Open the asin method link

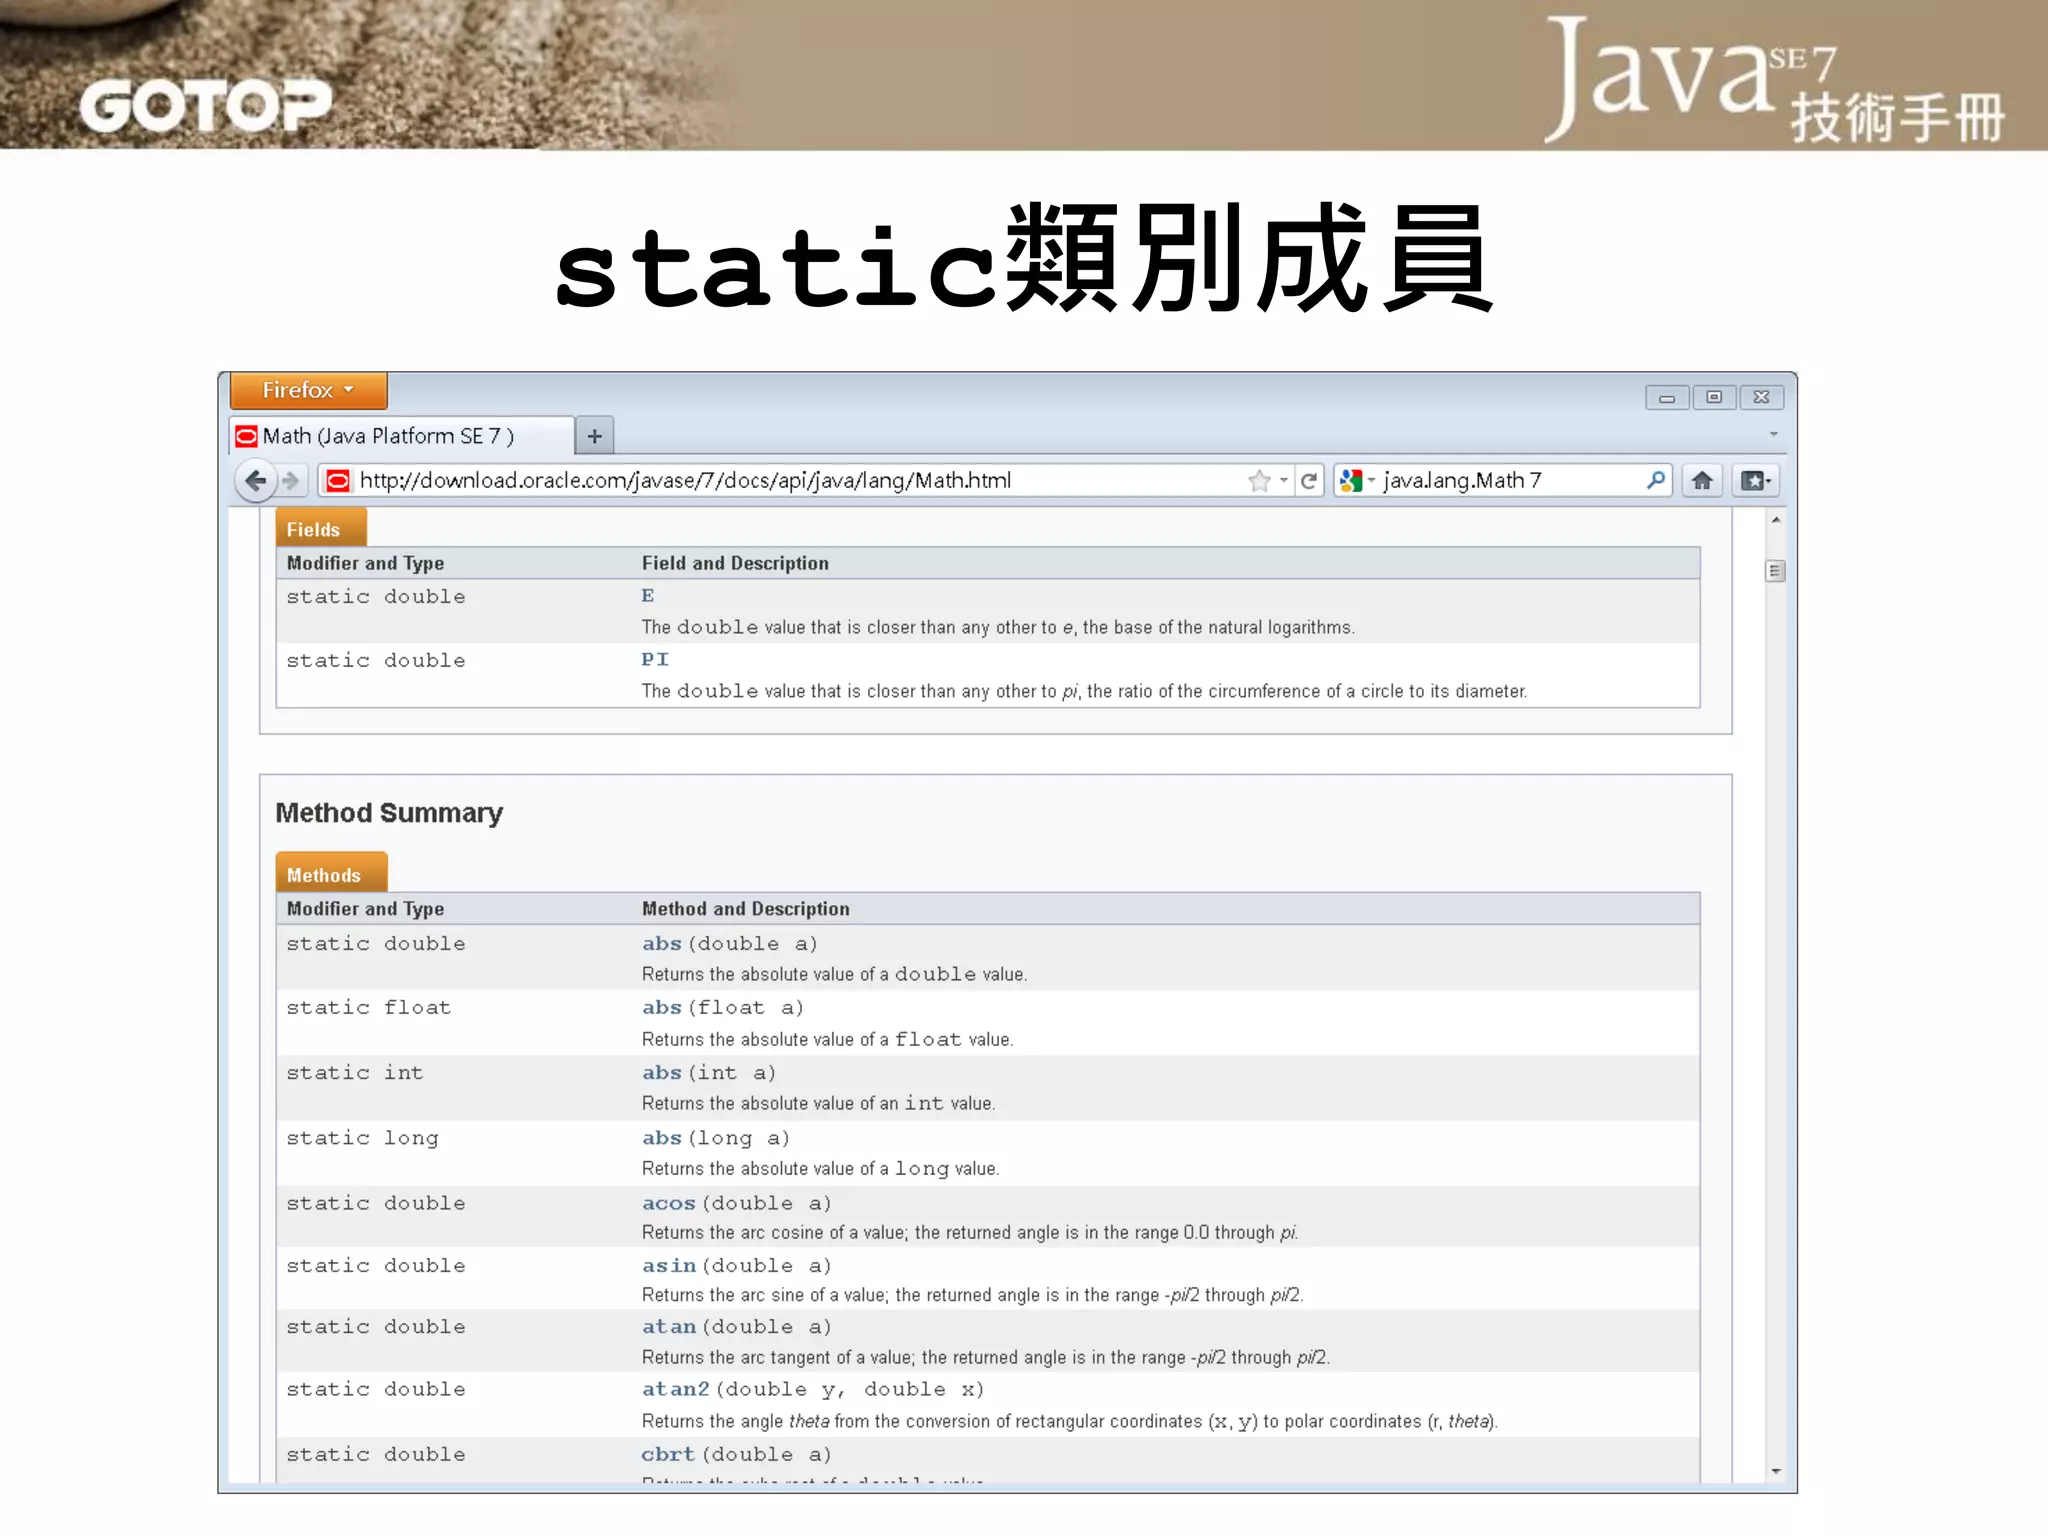(668, 1266)
